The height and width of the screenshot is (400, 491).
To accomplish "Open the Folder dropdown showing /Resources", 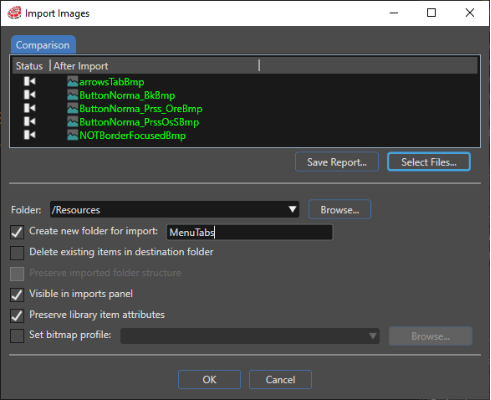I will (174, 209).
